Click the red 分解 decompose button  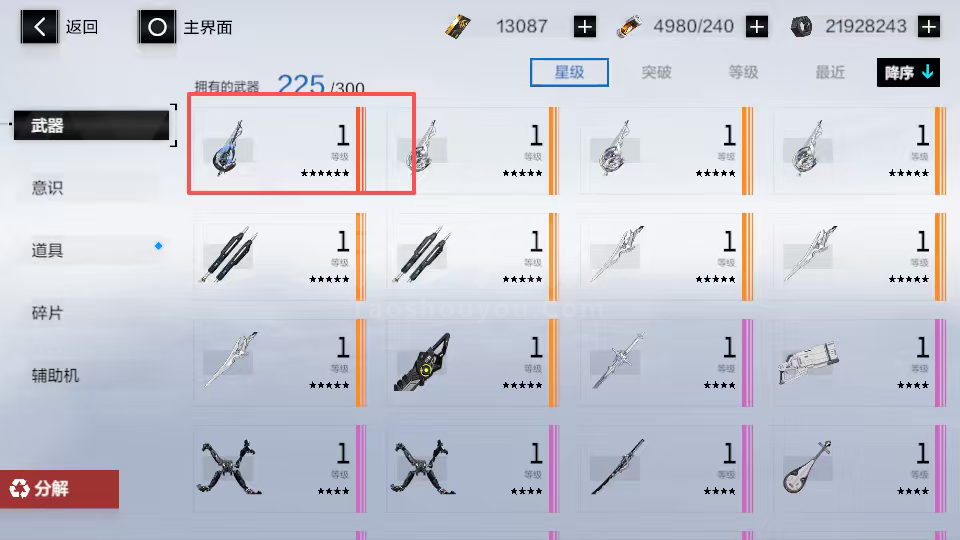(x=59, y=489)
